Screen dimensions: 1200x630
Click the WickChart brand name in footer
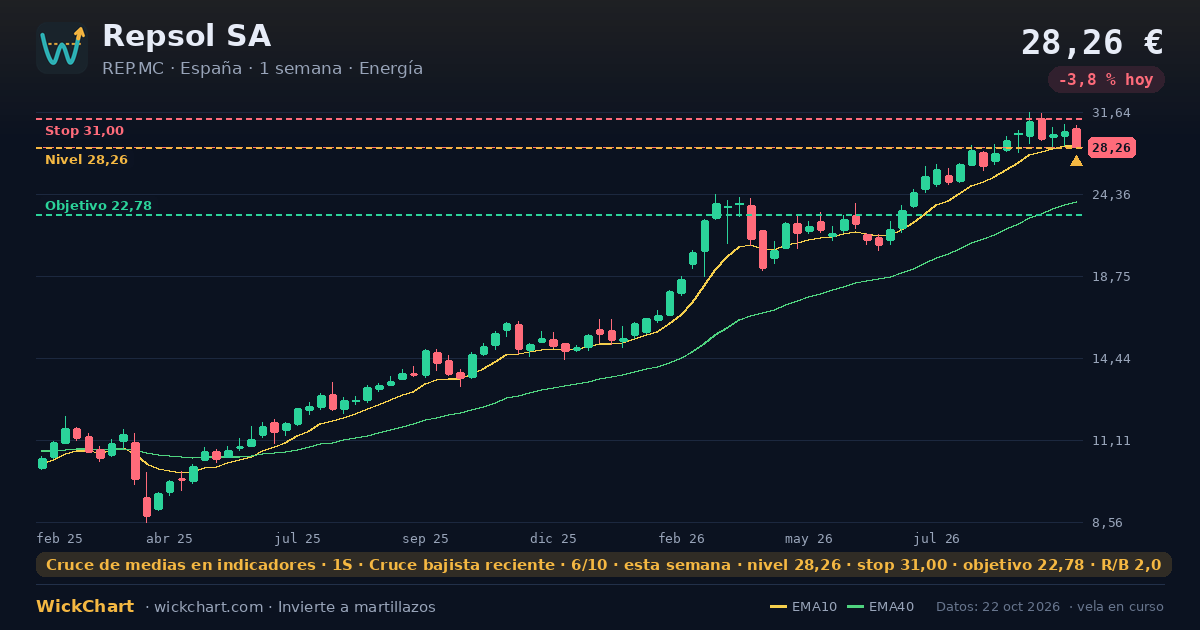click(x=85, y=607)
